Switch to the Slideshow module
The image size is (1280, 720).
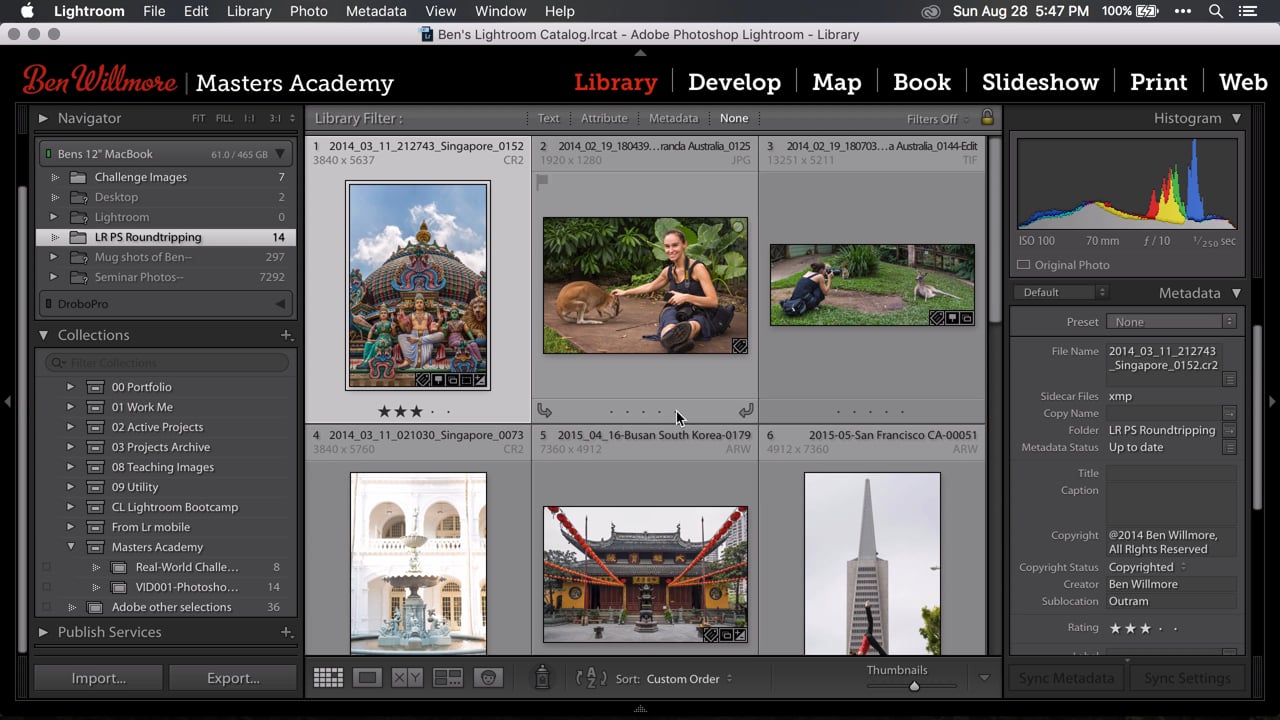pyautogui.click(x=1040, y=82)
